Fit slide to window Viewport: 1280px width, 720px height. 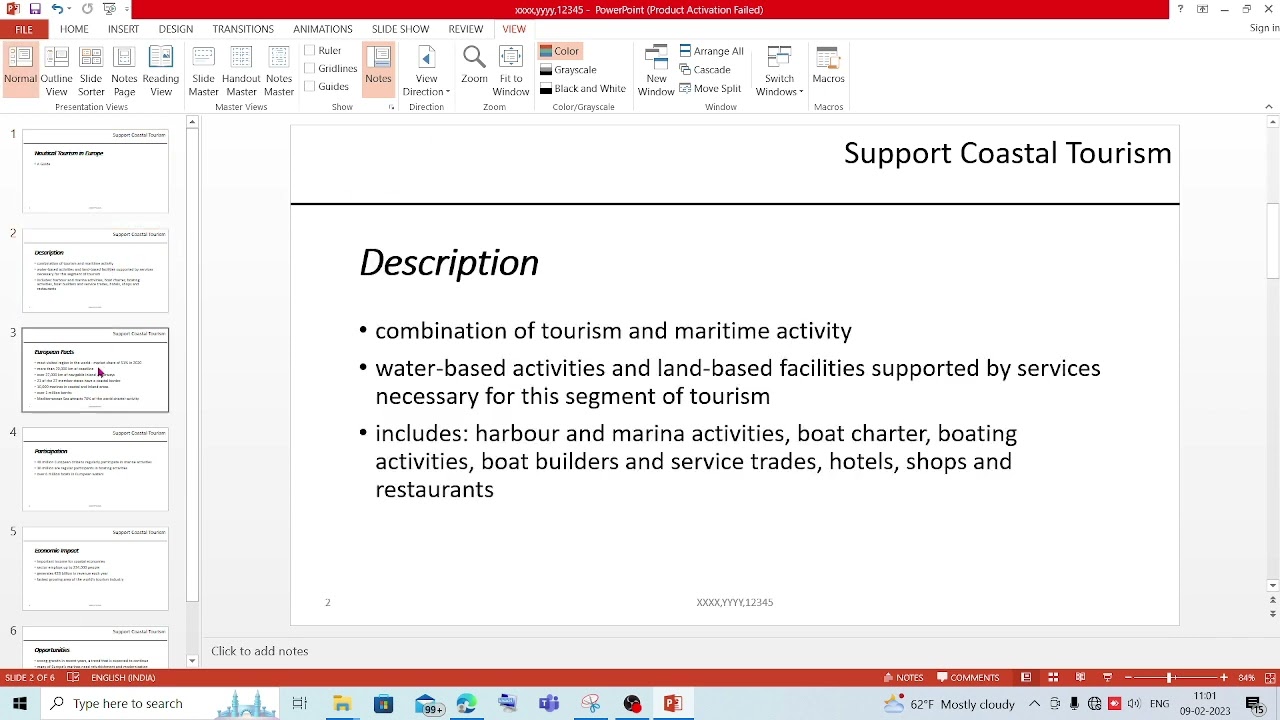click(x=510, y=70)
